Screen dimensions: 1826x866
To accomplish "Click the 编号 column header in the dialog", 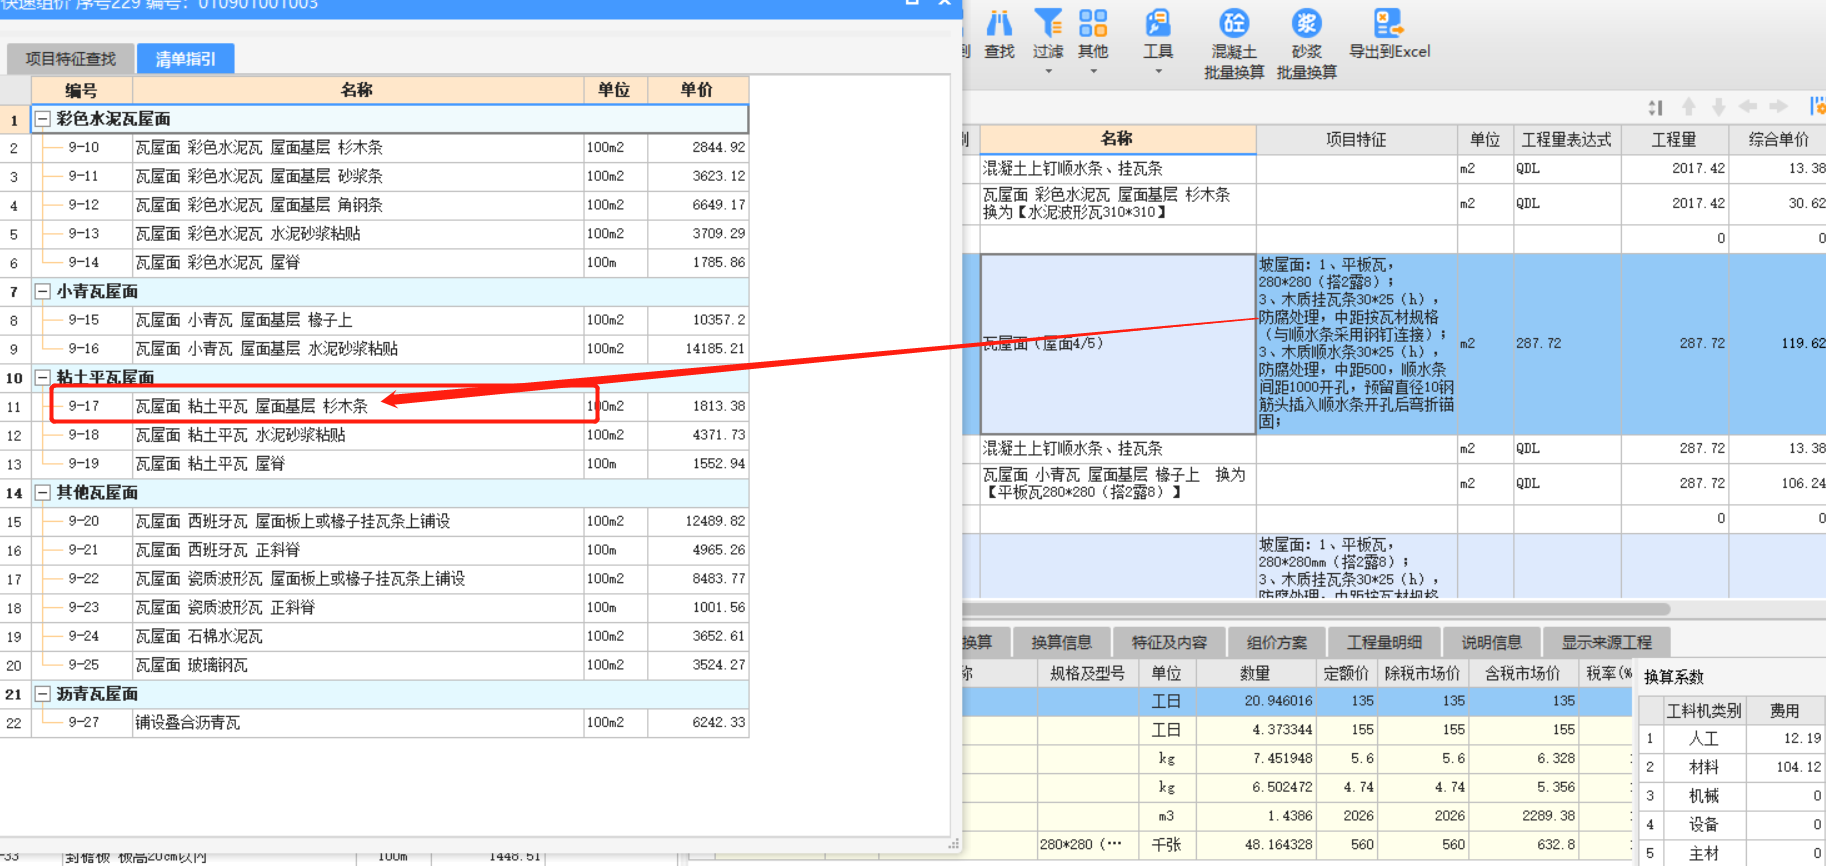I will (82, 90).
